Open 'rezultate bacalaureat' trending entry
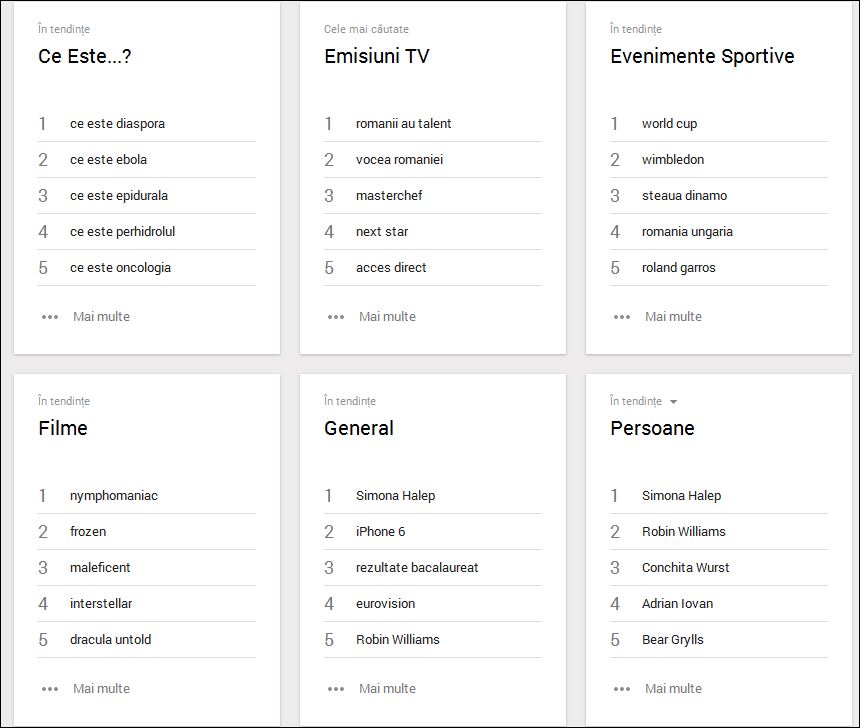The width and height of the screenshot is (860, 728). tap(417, 568)
